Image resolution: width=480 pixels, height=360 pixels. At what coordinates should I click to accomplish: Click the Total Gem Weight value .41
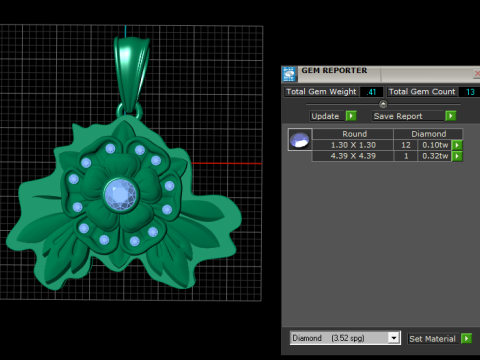[x=371, y=92]
